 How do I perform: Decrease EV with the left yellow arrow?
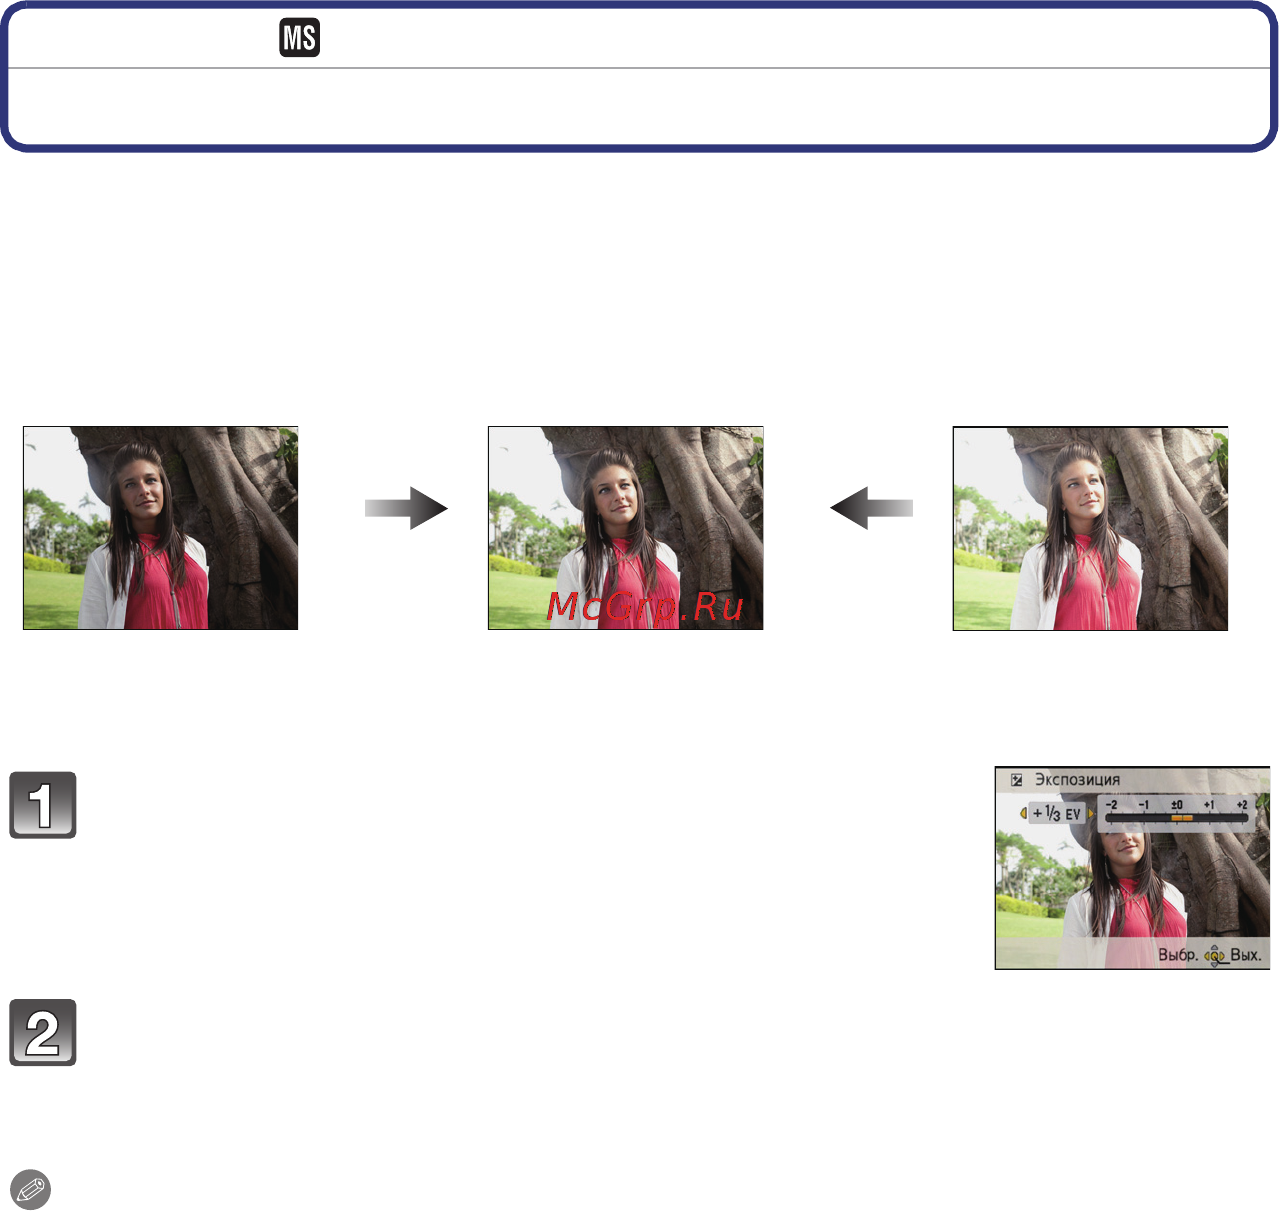pos(1023,814)
